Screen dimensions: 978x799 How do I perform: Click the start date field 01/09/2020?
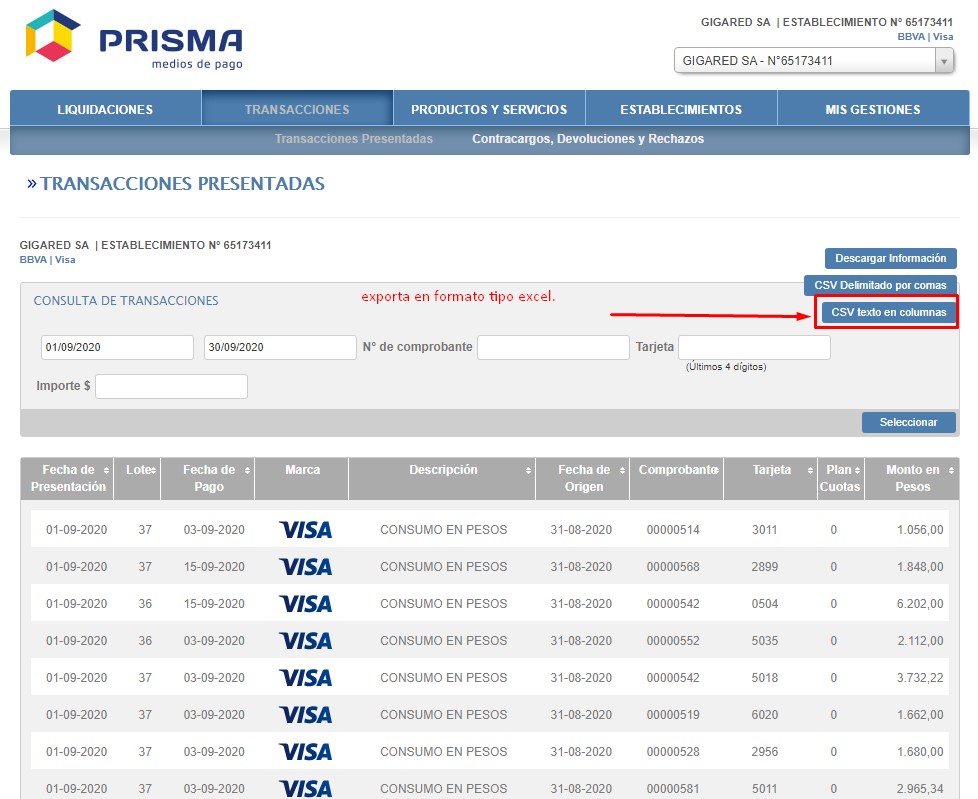[117, 348]
